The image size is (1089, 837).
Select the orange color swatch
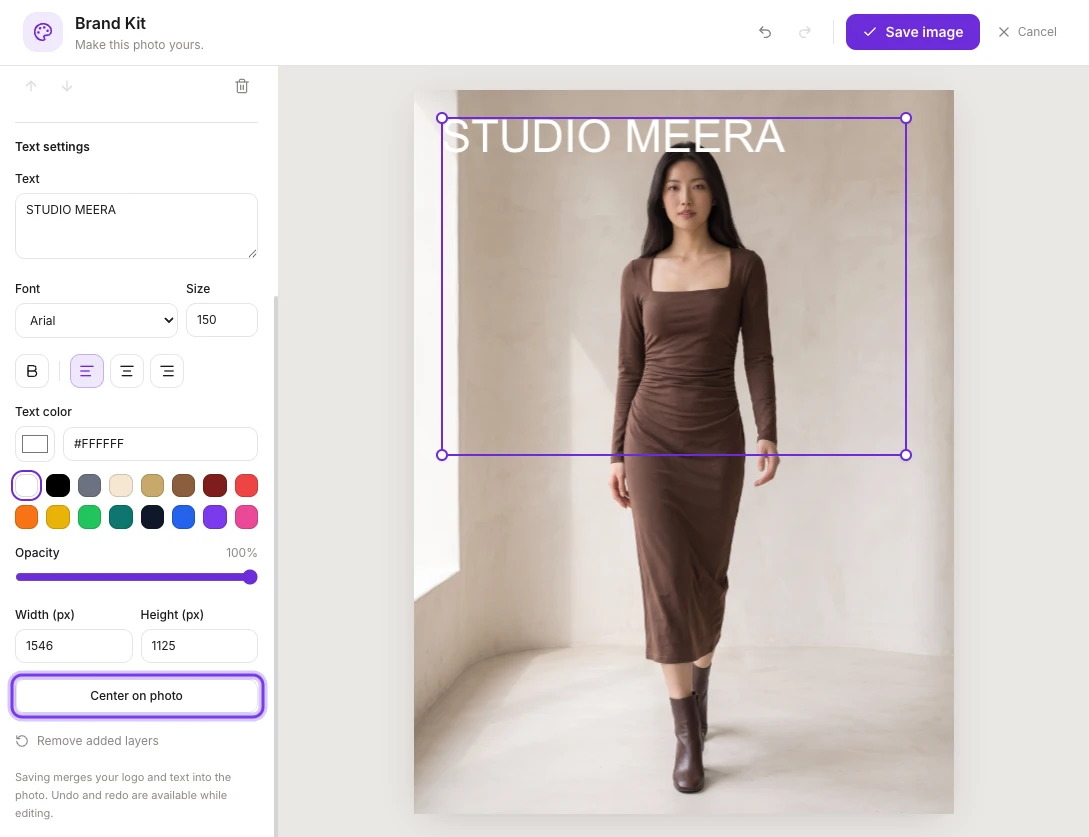pos(26,517)
